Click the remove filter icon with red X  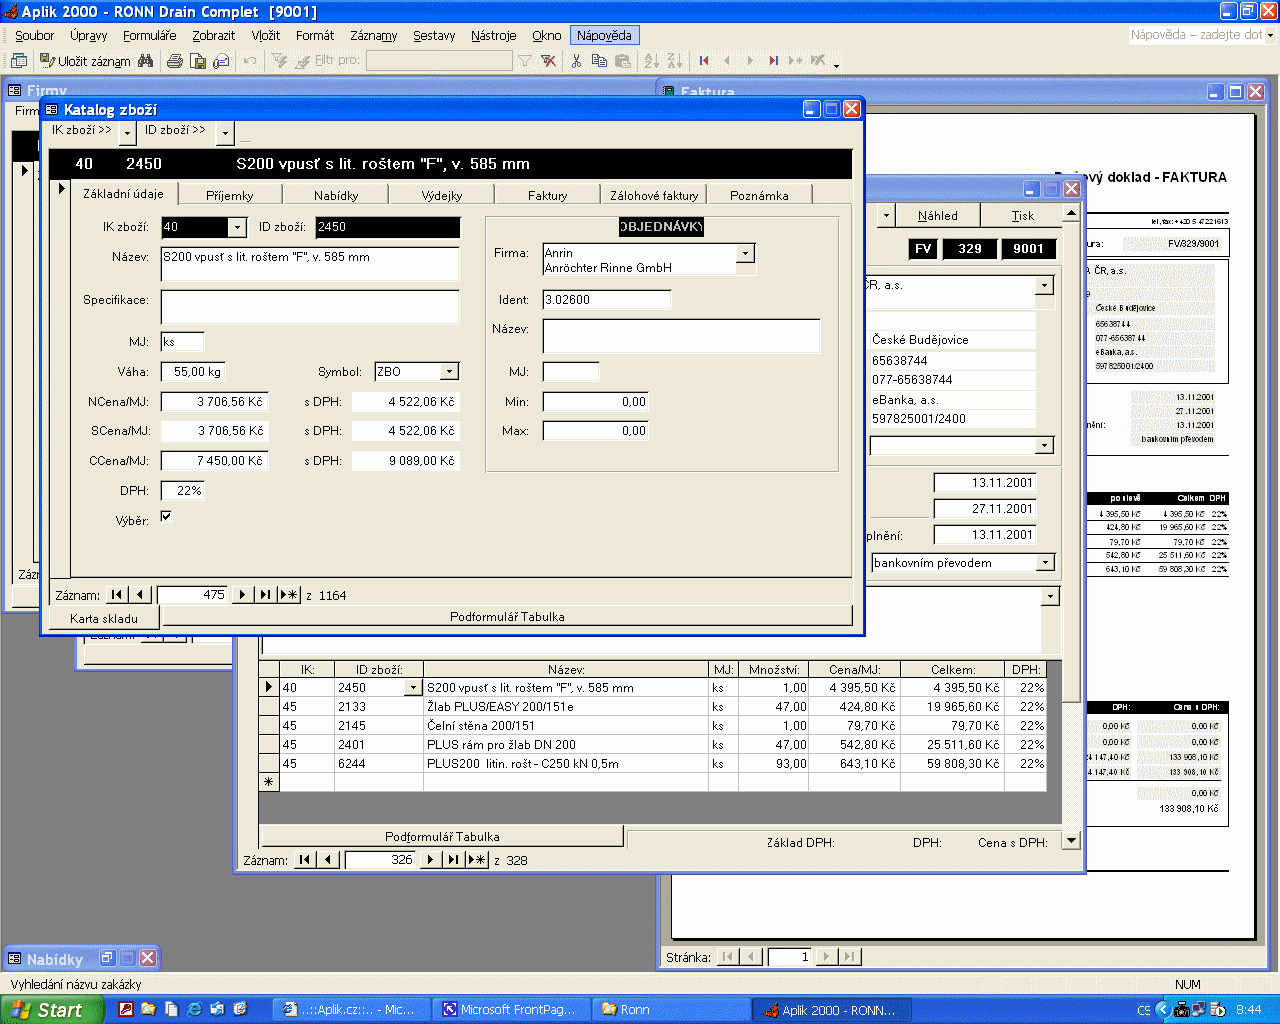548,61
